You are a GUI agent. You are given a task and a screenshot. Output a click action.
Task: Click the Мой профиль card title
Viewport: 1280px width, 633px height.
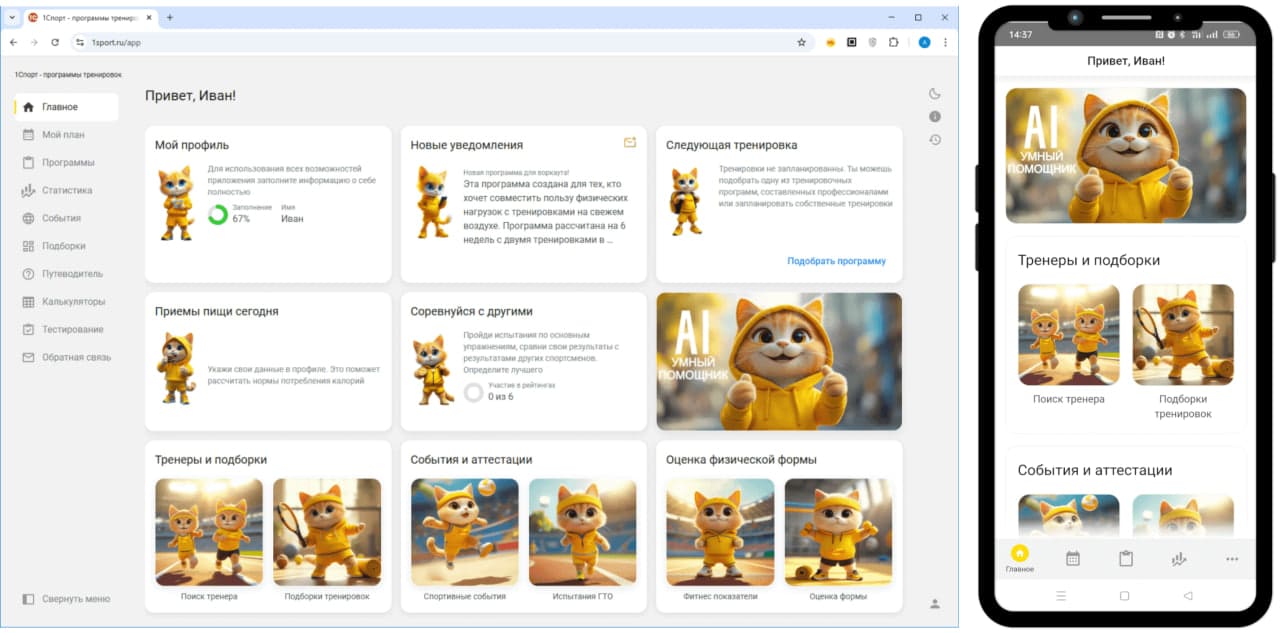click(x=192, y=145)
